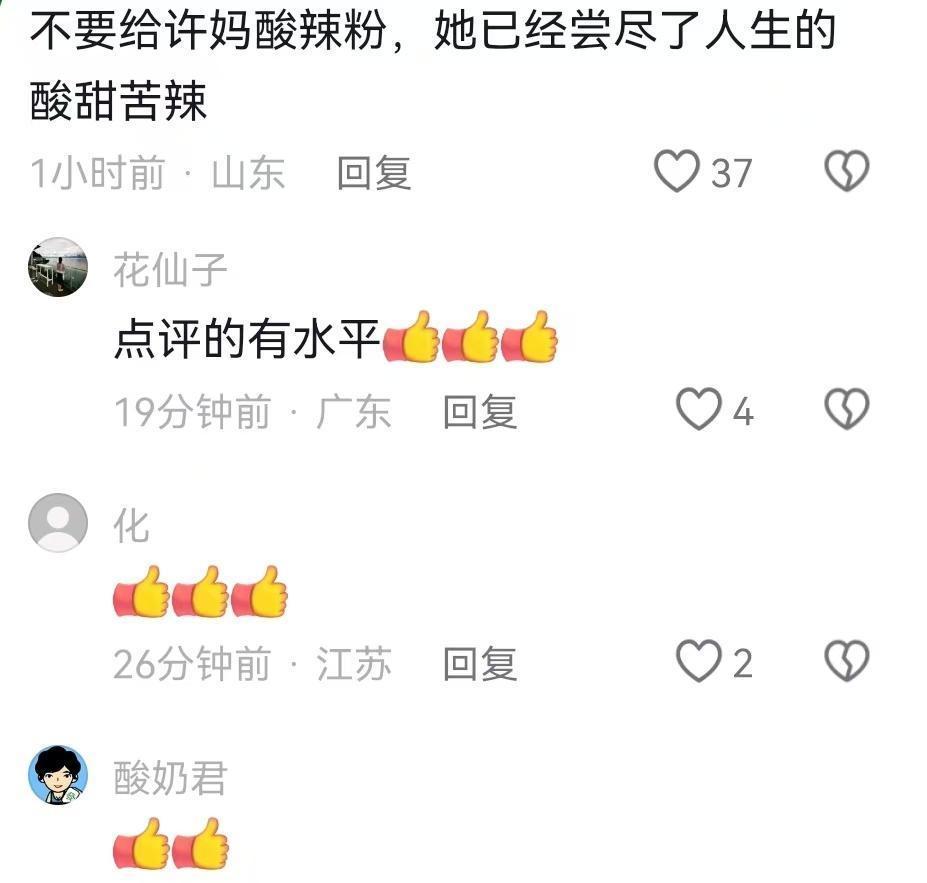
Task: Like 花仙子's comment
Action: pyautogui.click(x=699, y=409)
